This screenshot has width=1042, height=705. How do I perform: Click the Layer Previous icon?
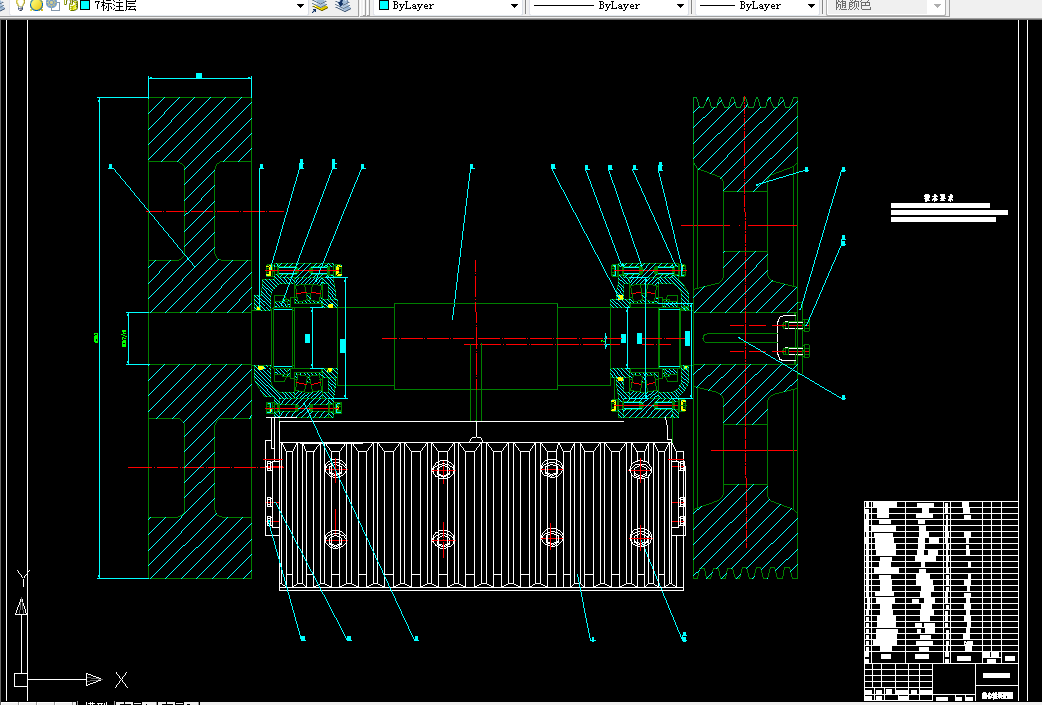tap(343, 6)
